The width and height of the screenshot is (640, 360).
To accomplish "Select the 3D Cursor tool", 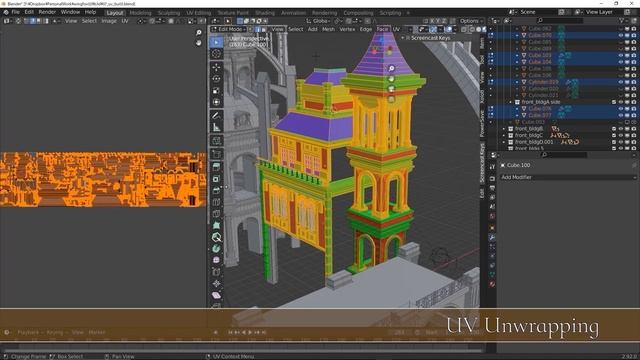I will [216, 54].
